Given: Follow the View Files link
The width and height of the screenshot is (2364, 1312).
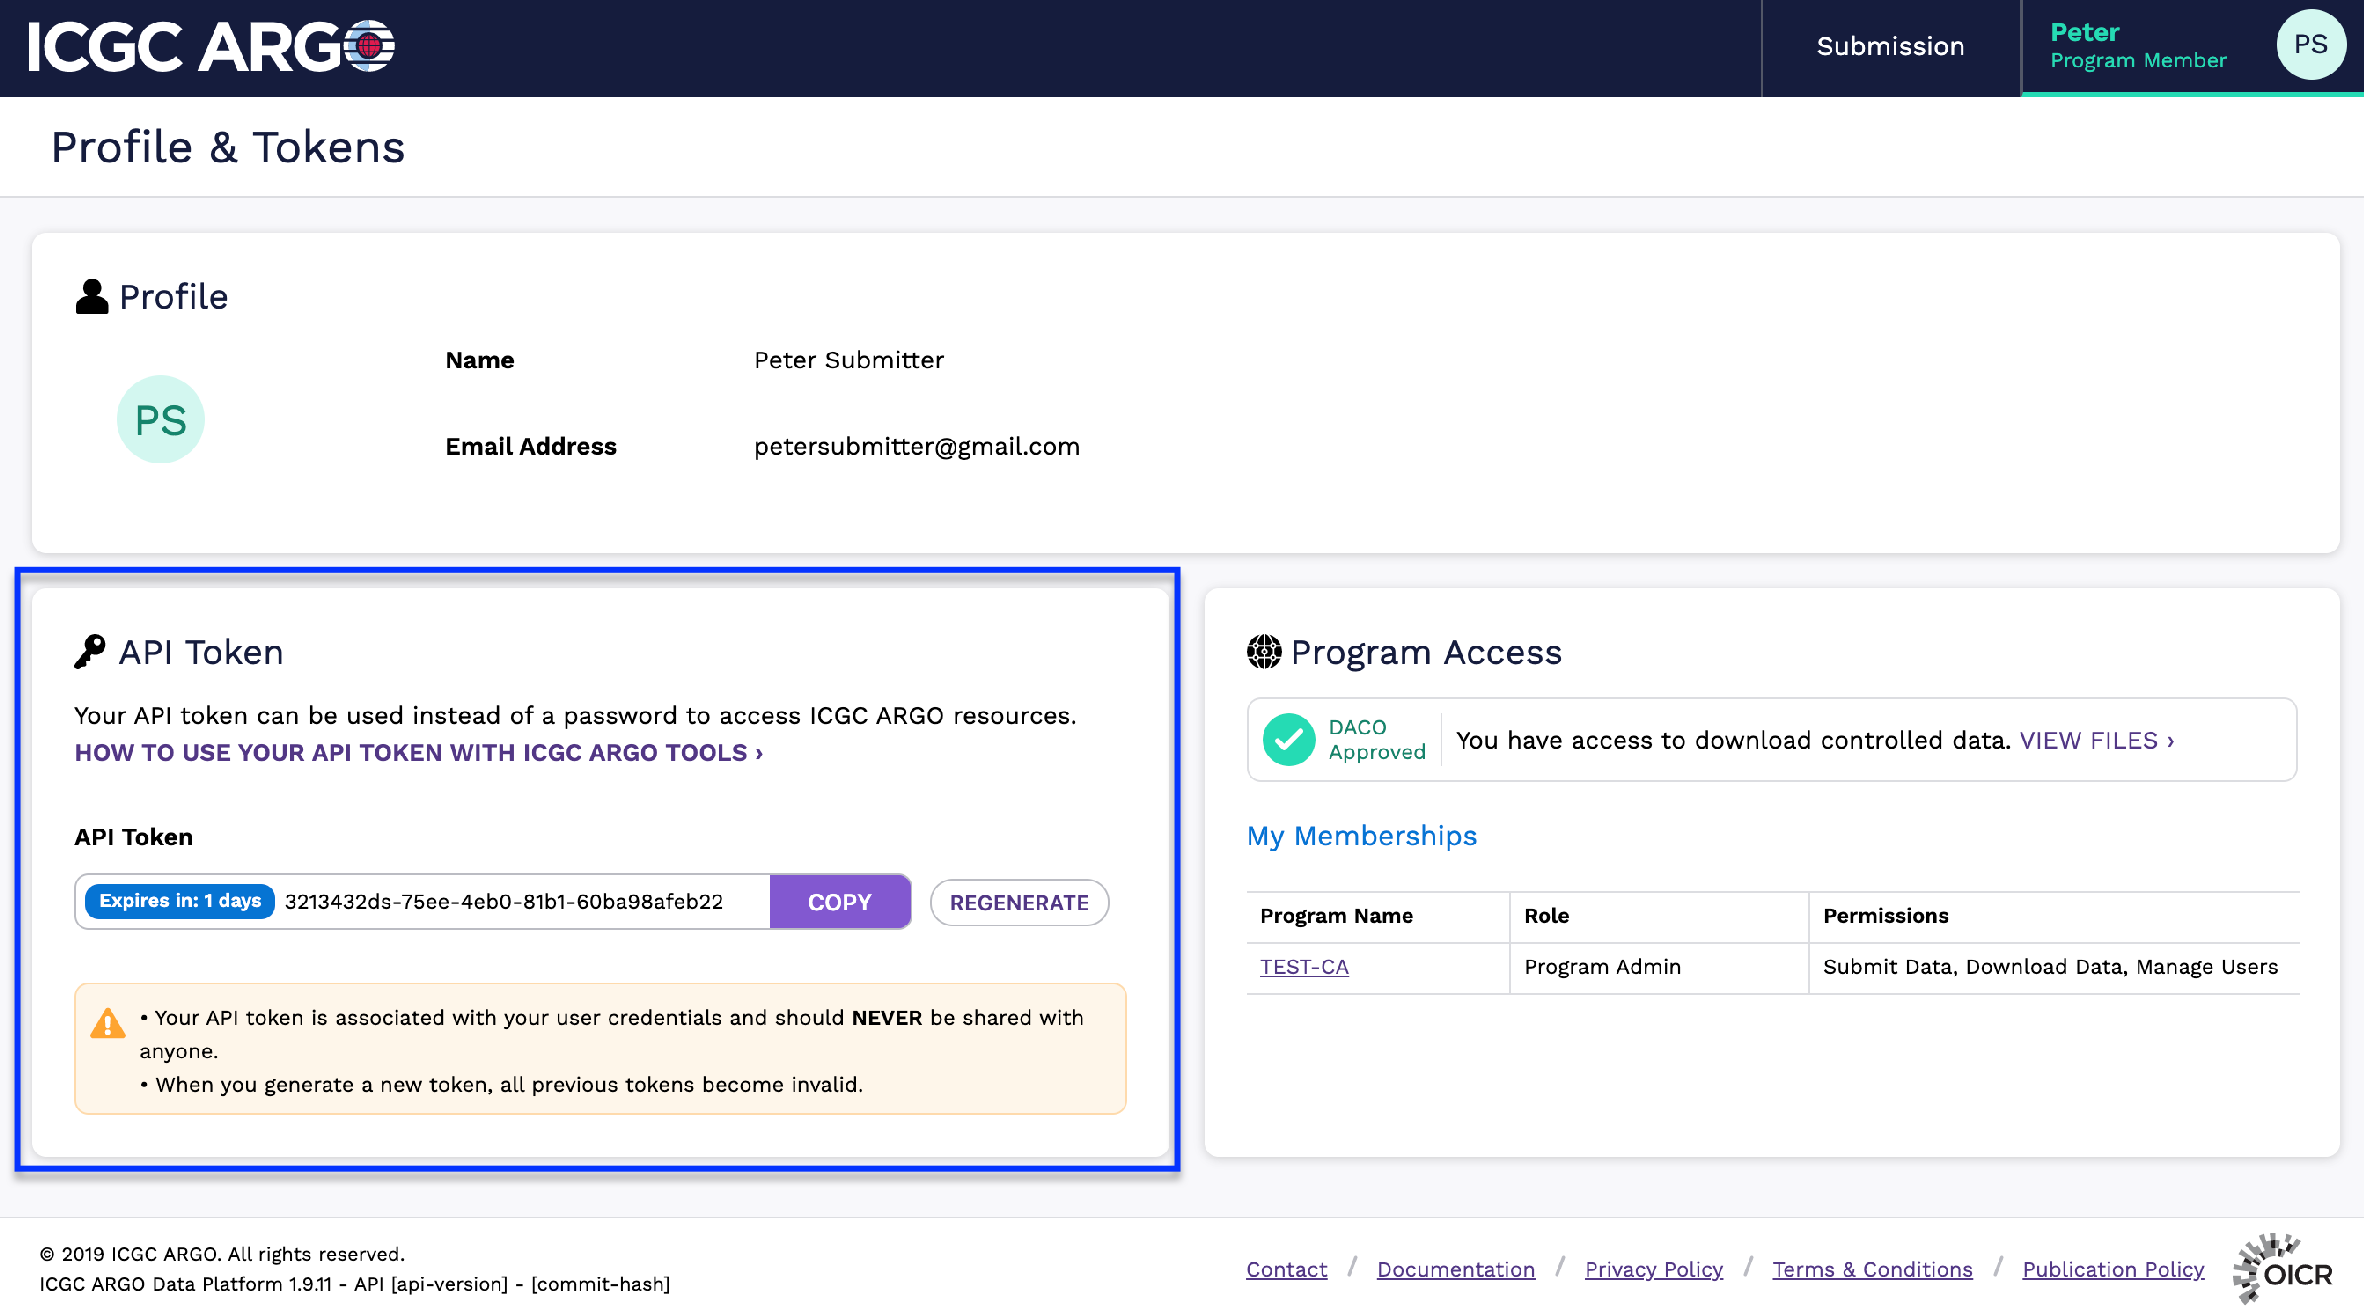Looking at the screenshot, I should [2096, 741].
